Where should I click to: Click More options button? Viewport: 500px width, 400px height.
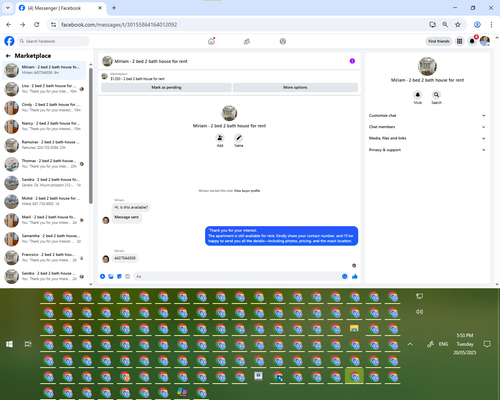point(295,87)
